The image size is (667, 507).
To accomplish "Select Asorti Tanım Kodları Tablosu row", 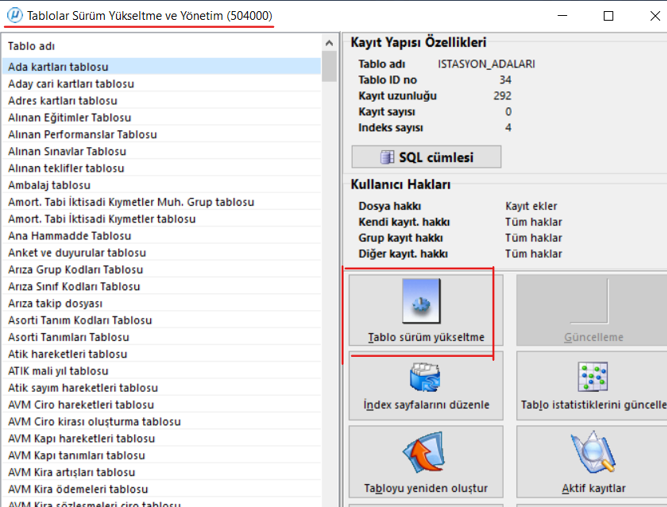I will (x=162, y=320).
